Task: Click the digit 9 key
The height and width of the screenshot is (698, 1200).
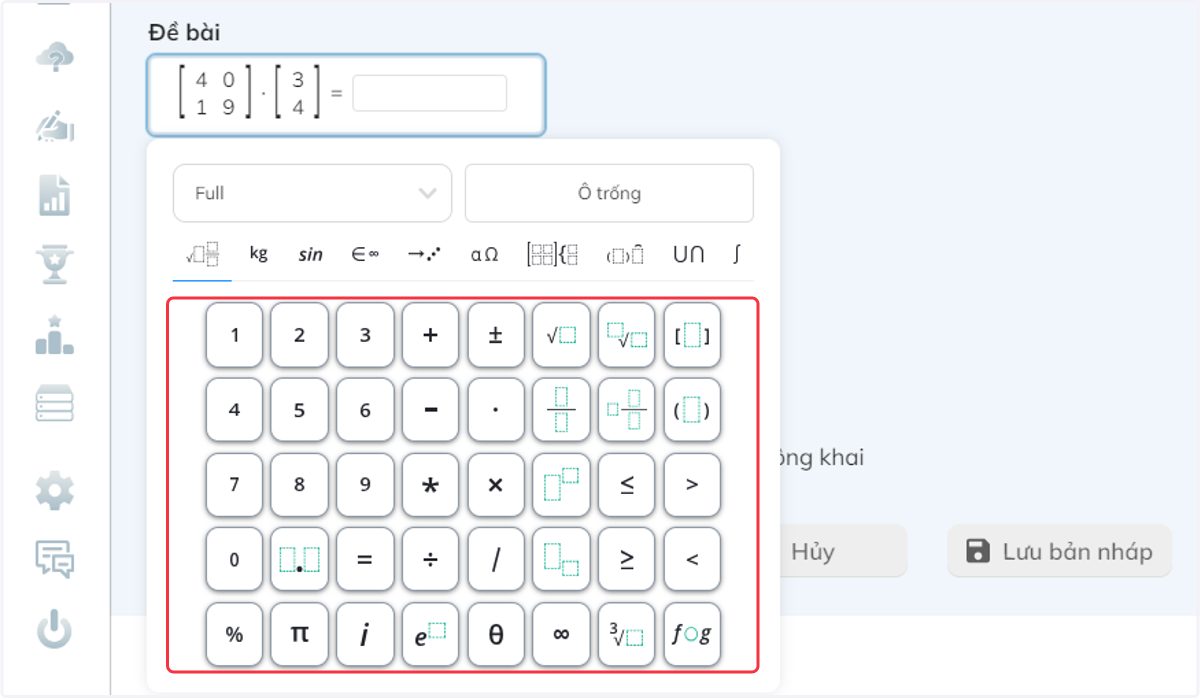Action: (365, 485)
